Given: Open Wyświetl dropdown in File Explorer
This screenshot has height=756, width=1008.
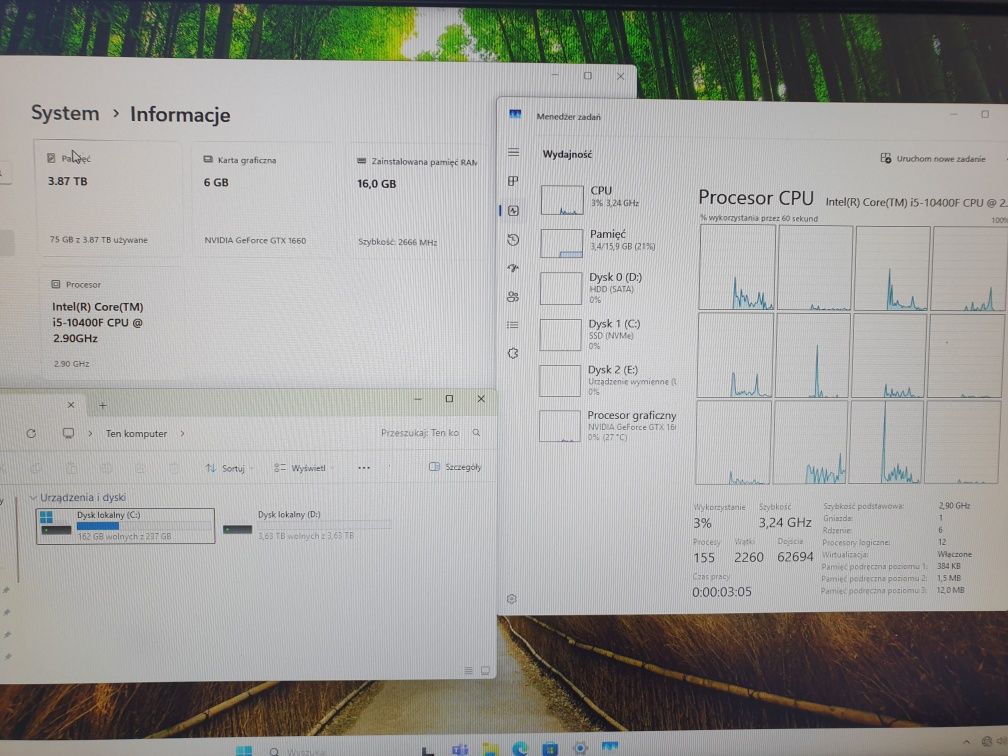Looking at the screenshot, I should click(302, 468).
